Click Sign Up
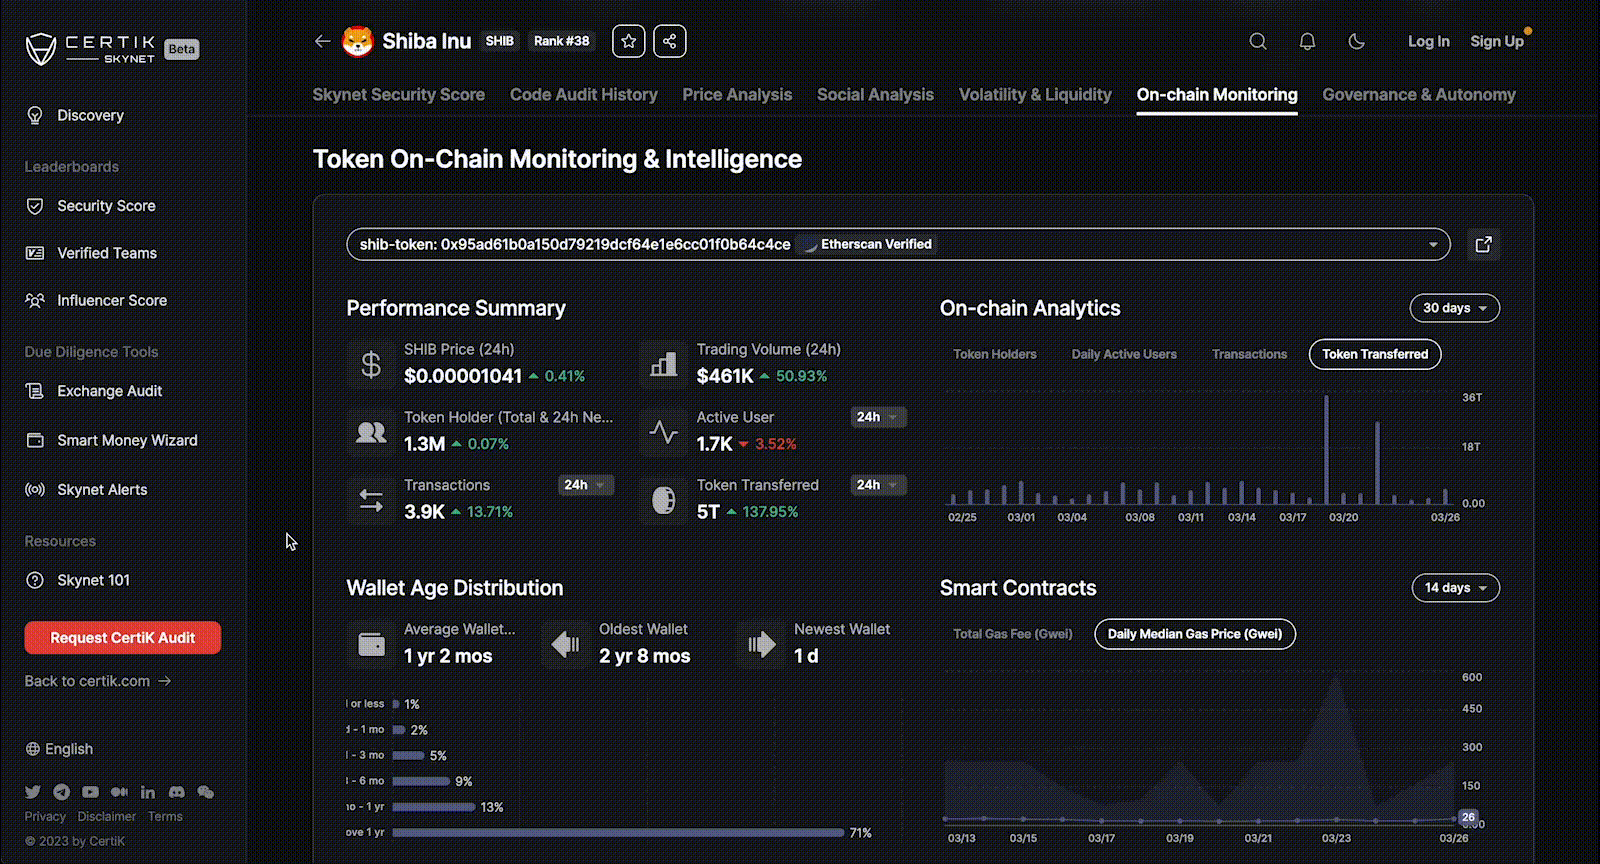The width and height of the screenshot is (1600, 864). coord(1497,41)
